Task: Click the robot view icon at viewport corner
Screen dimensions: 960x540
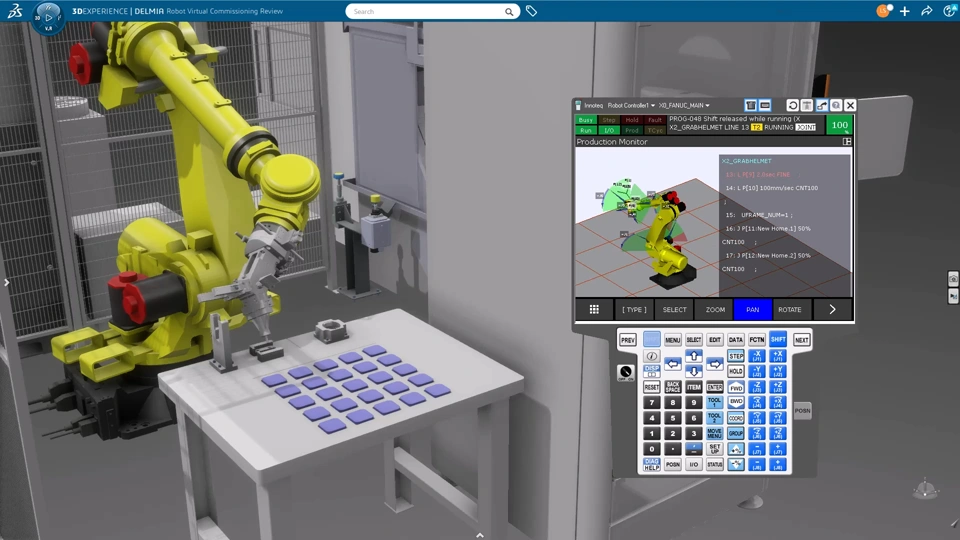Action: pos(926,489)
